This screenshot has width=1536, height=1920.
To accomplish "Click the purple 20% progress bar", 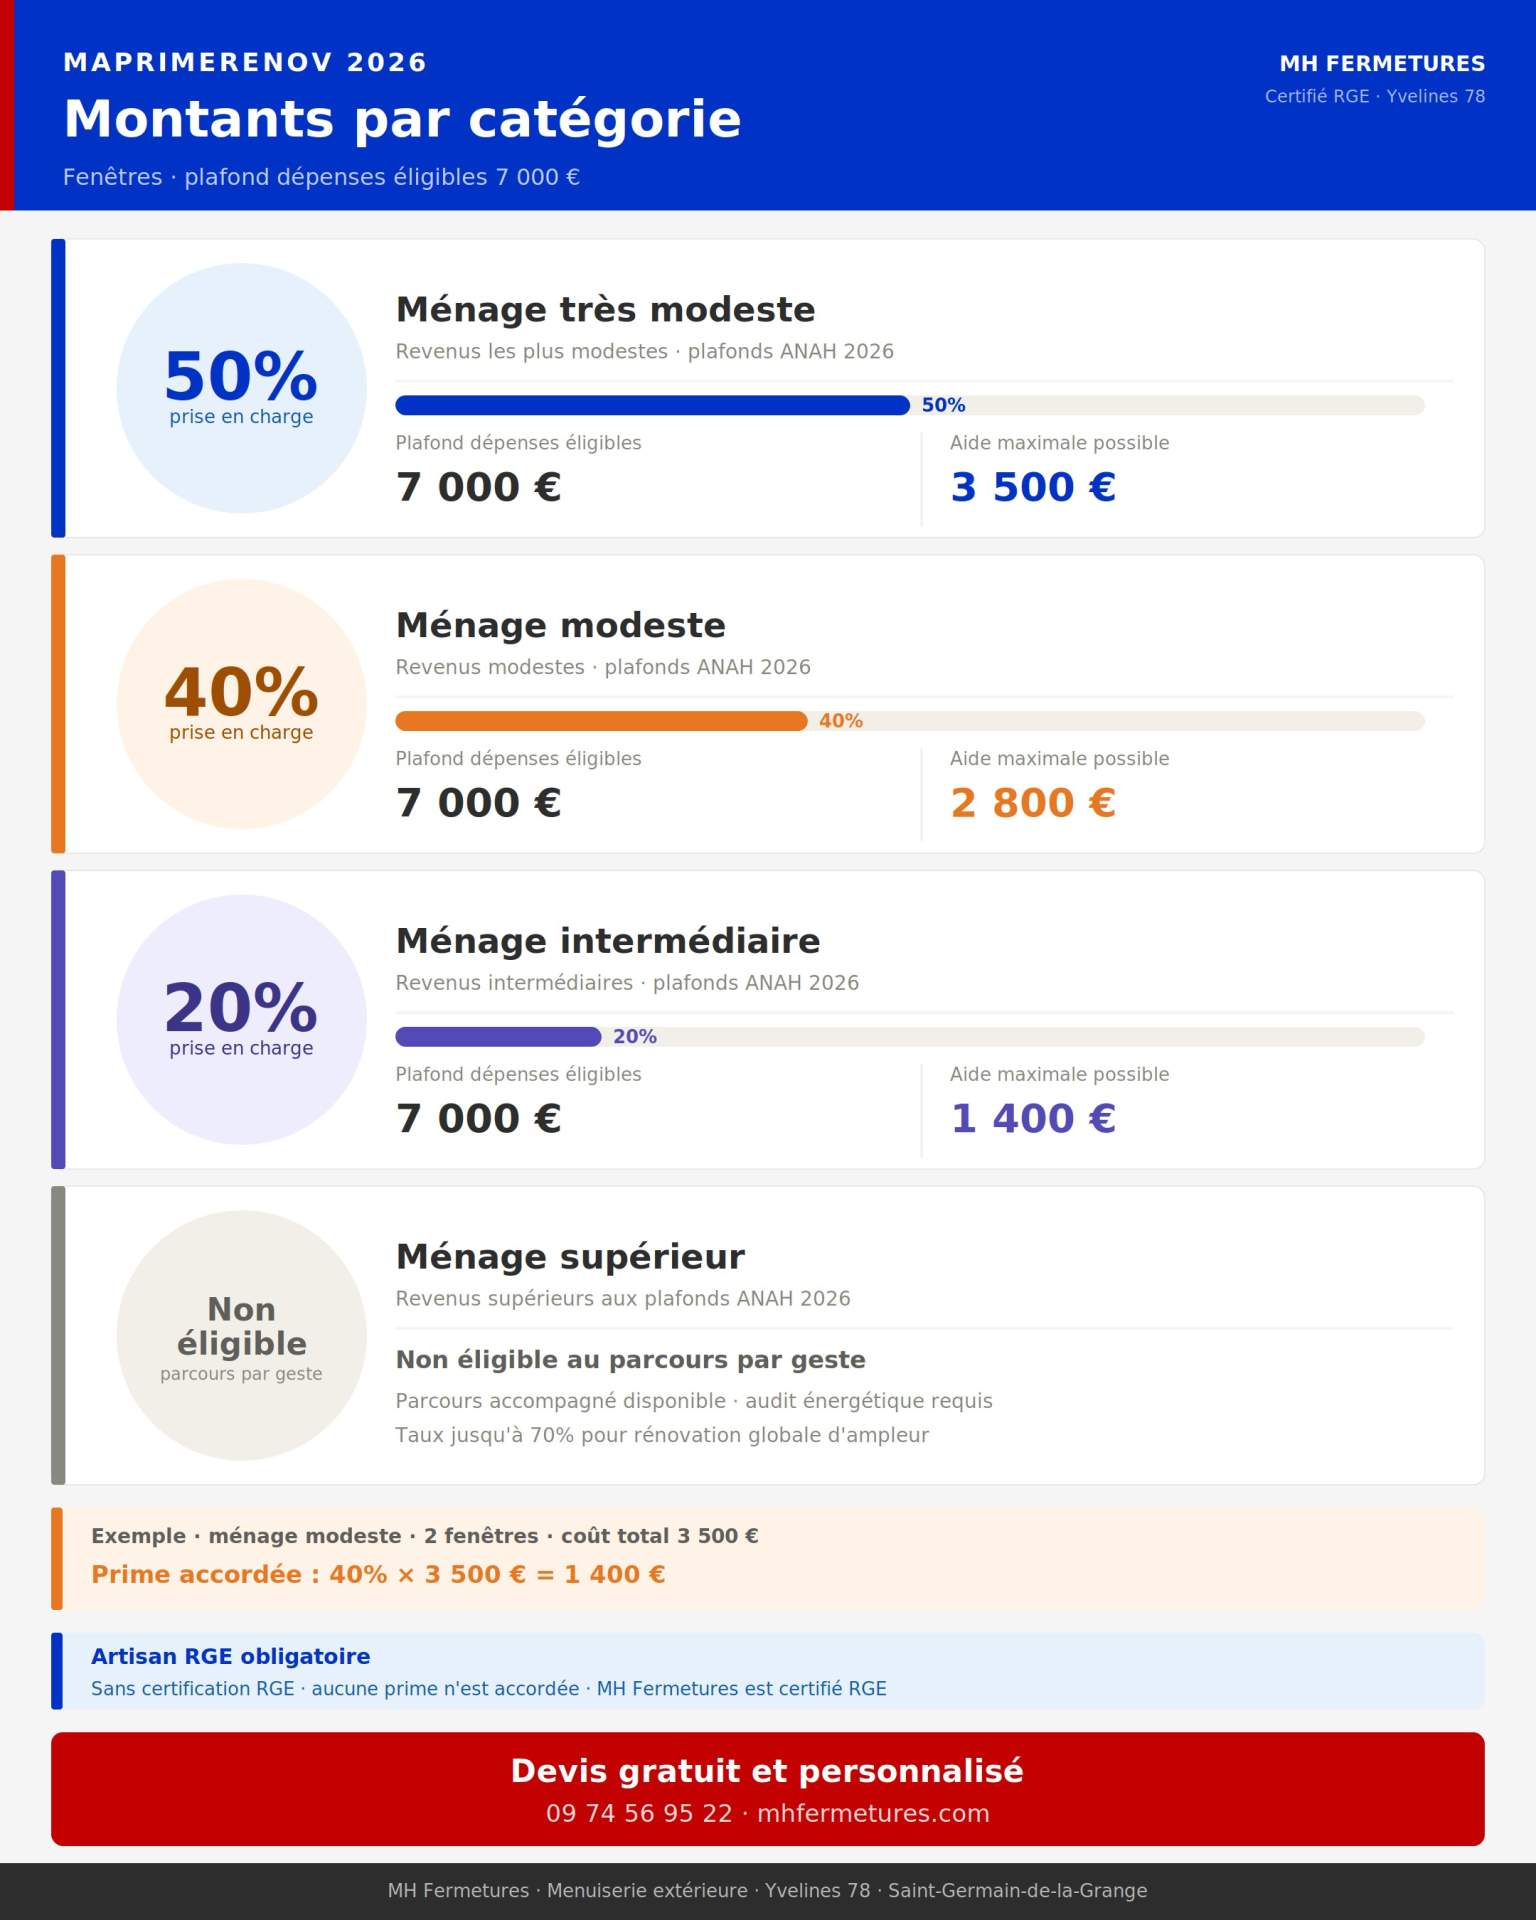I will tap(498, 1037).
